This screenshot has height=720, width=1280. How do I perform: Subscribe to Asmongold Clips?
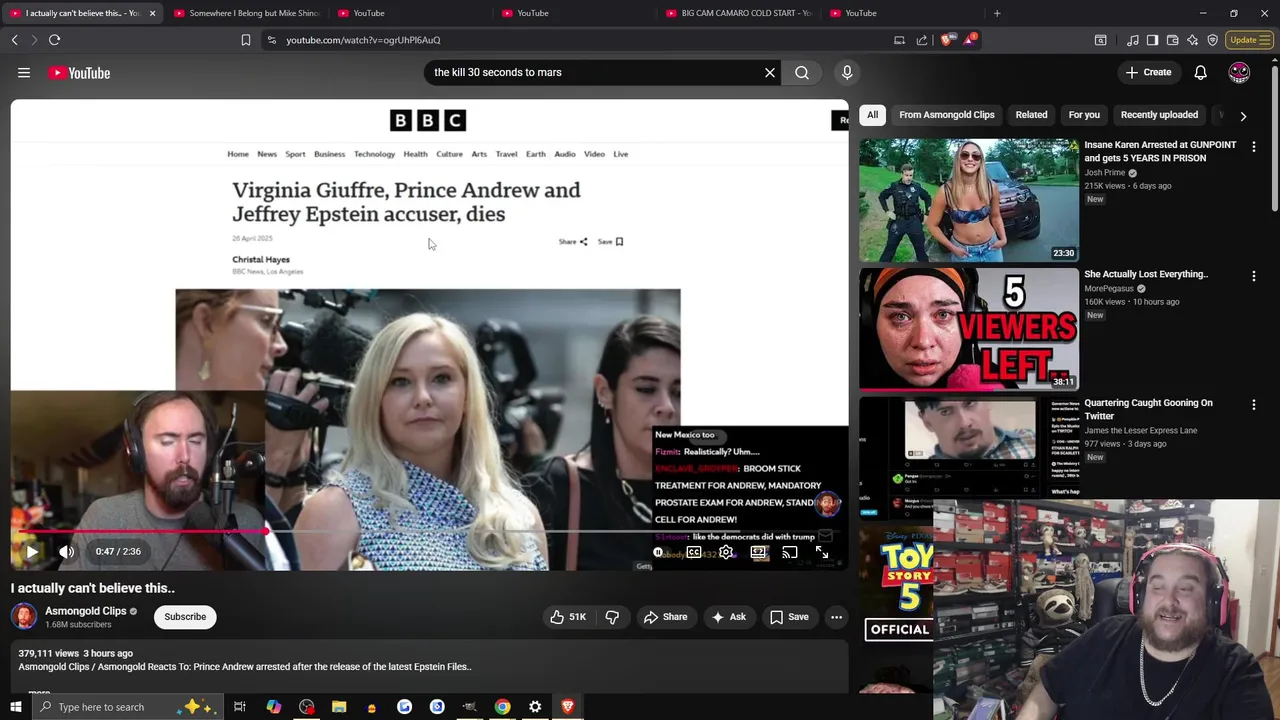click(x=185, y=617)
